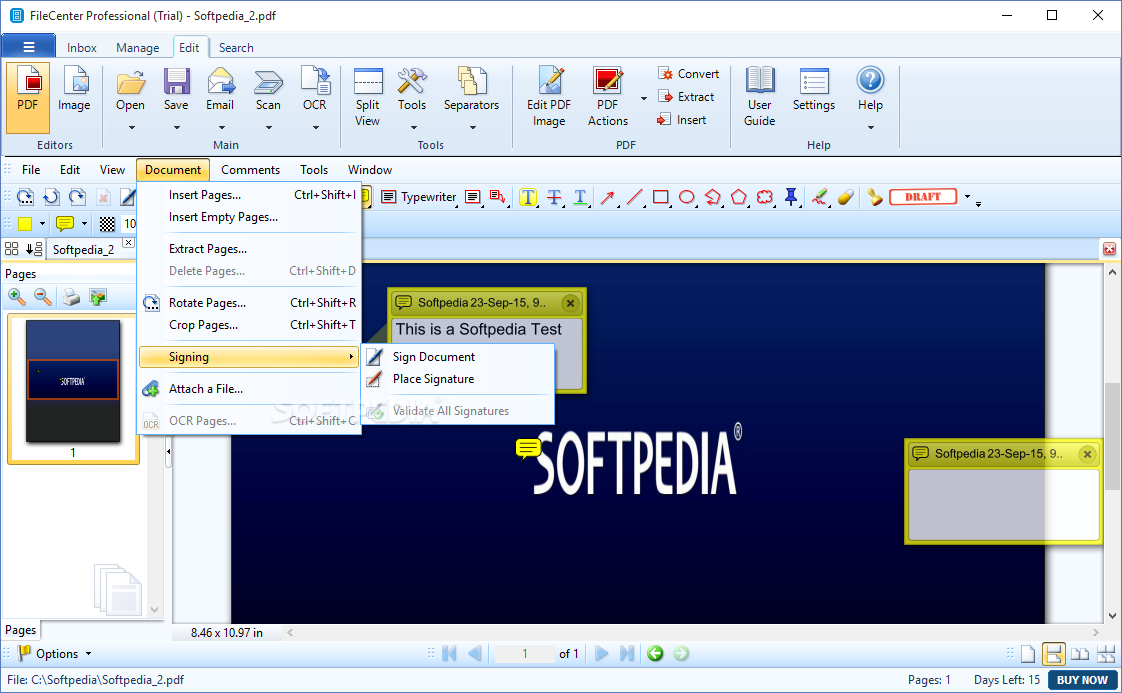Pick the yellow color swatch
Screen dimensions: 1122x693
[x=25, y=224]
